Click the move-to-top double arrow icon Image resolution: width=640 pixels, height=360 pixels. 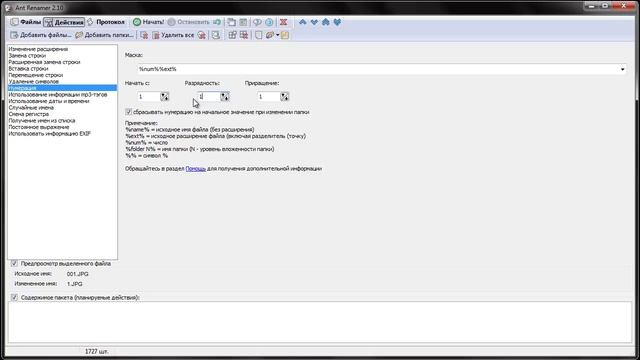pos(325,22)
